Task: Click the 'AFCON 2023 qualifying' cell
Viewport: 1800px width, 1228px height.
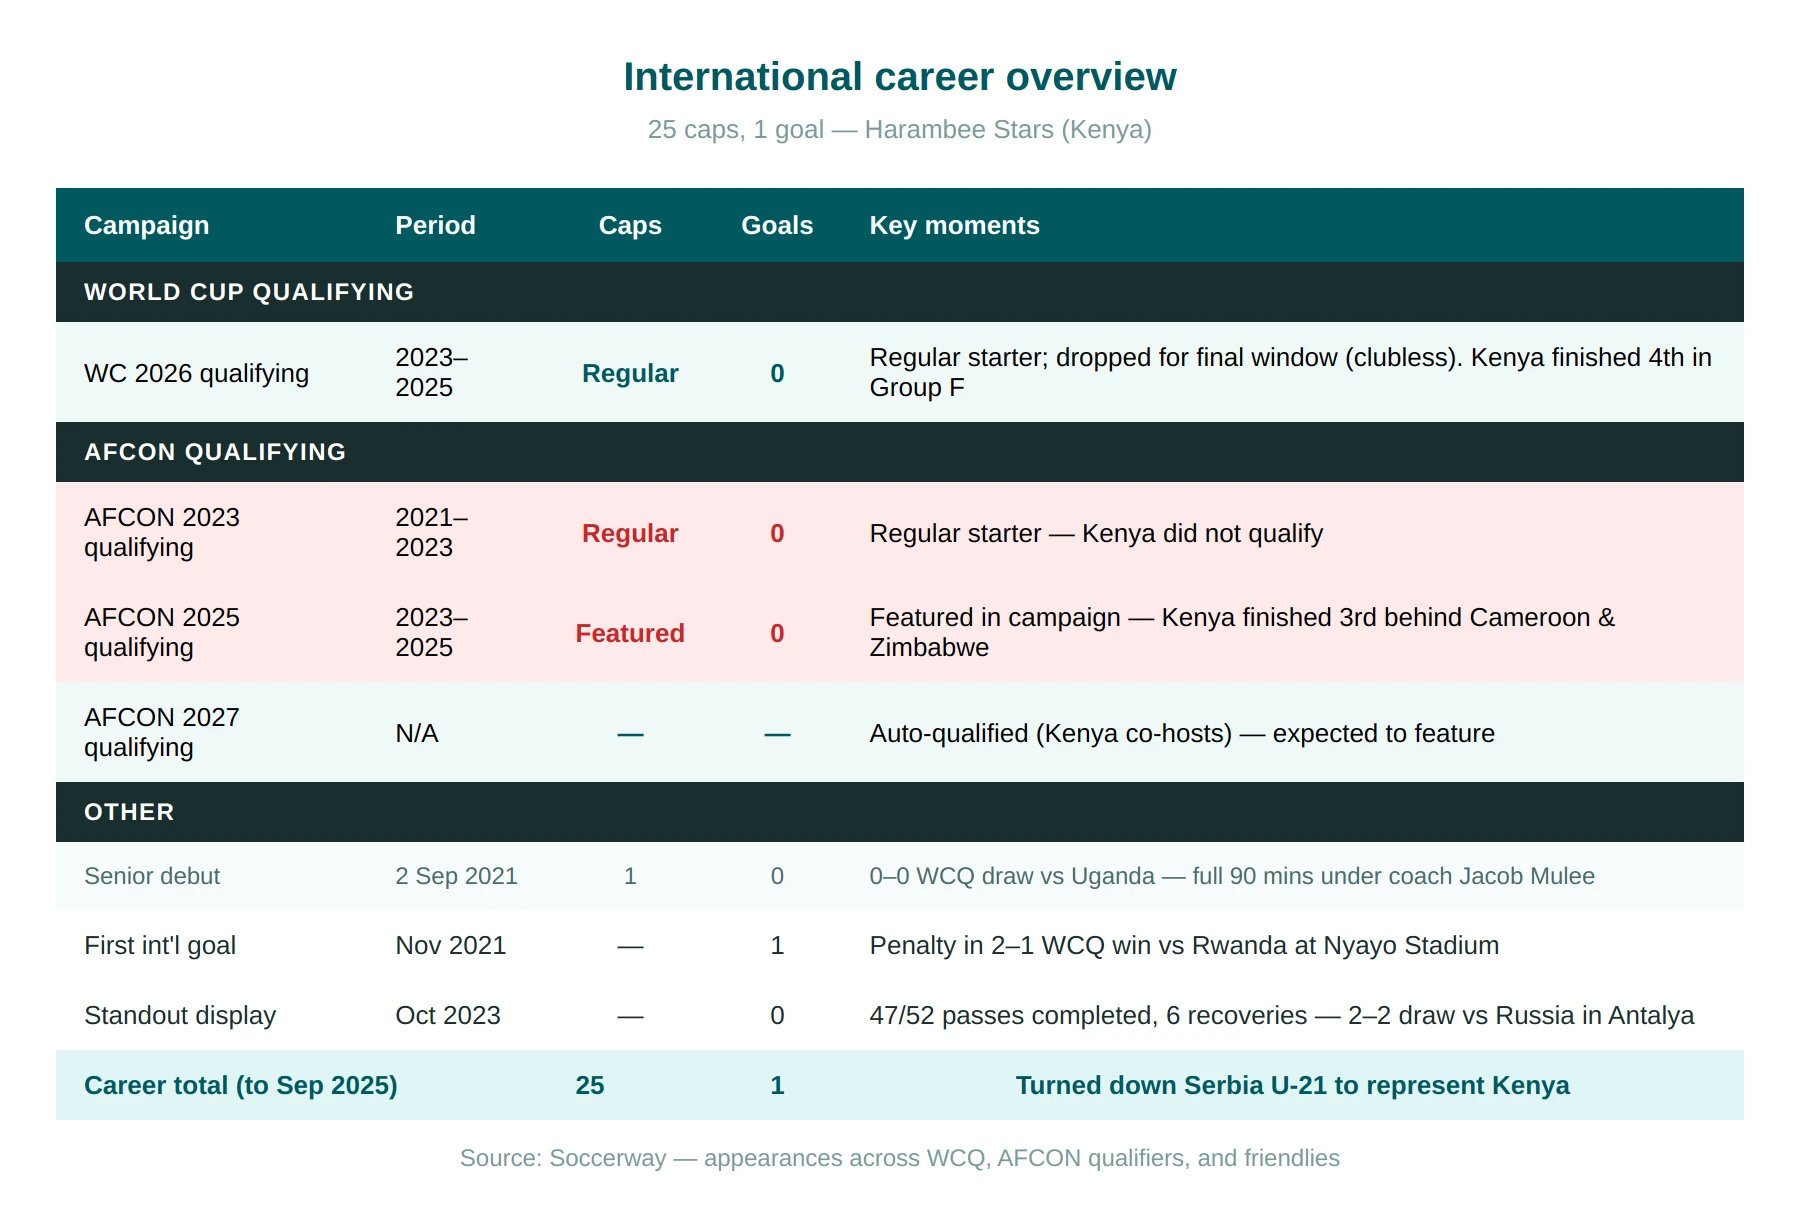Action: point(162,532)
